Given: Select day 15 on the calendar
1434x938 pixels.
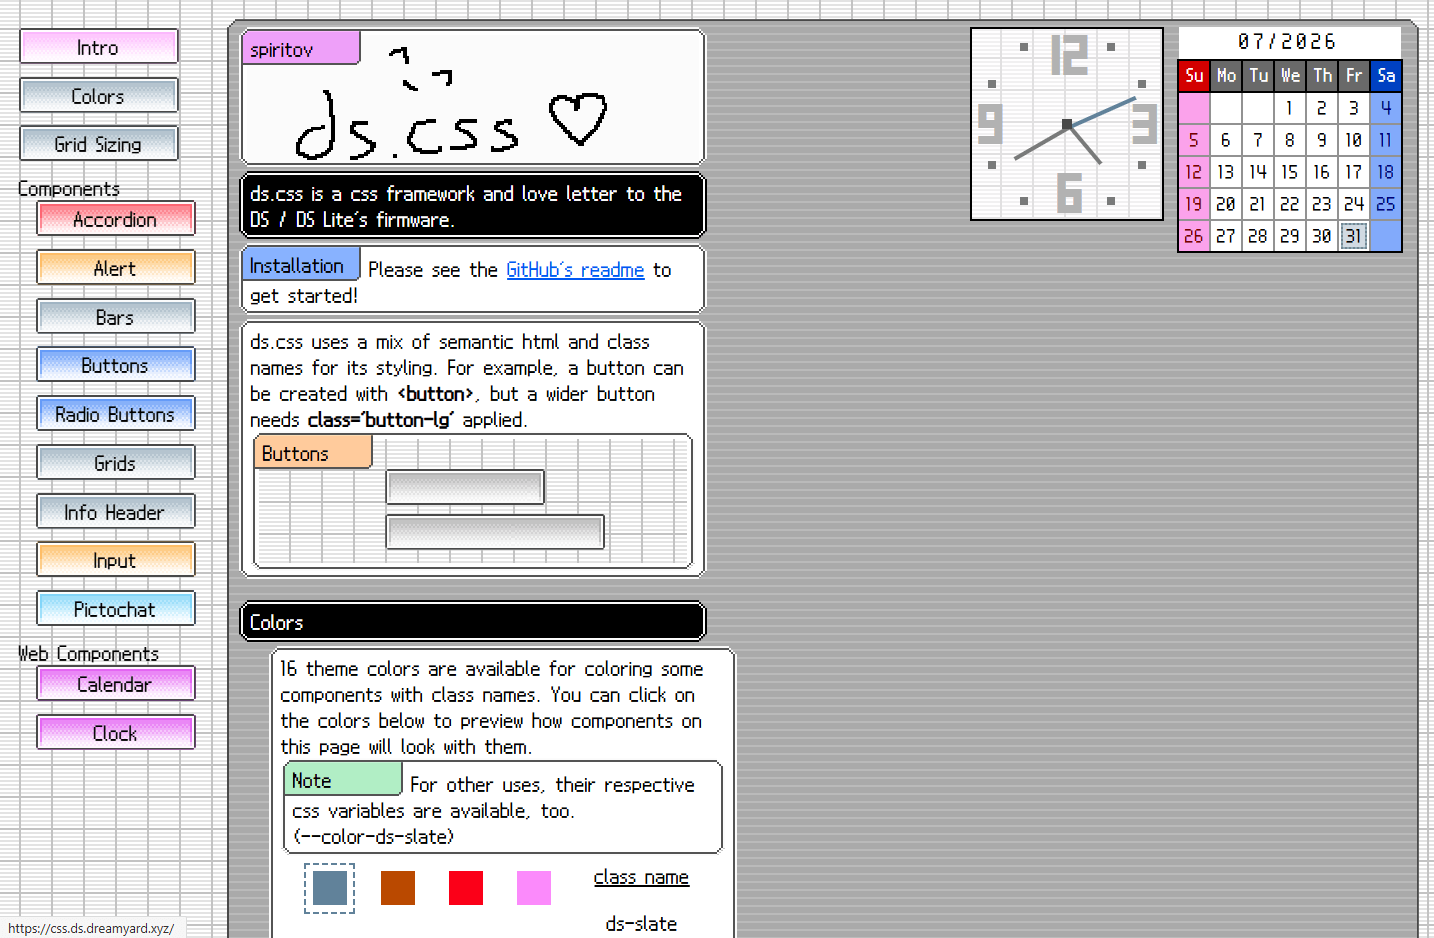Looking at the screenshot, I should (1289, 172).
